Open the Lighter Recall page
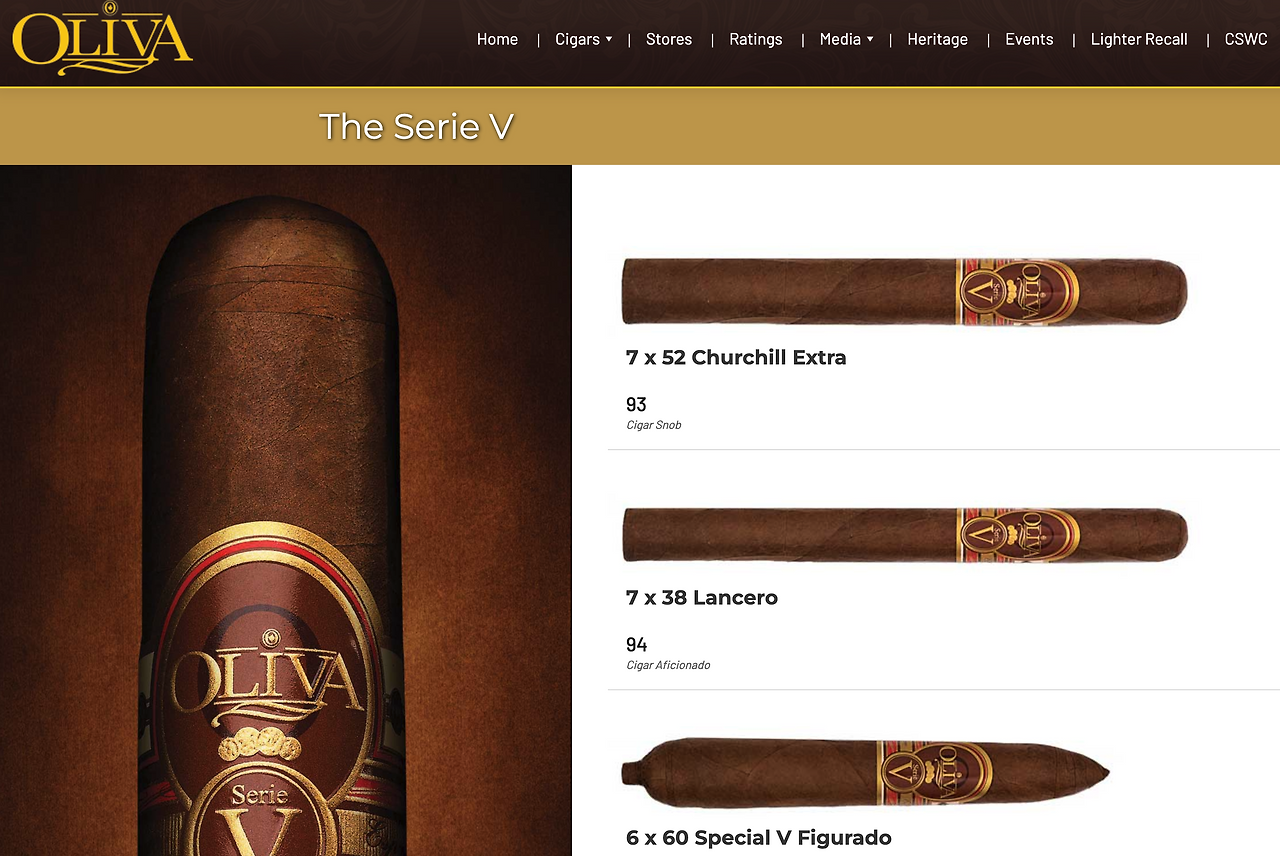This screenshot has height=856, width=1280. point(1139,39)
